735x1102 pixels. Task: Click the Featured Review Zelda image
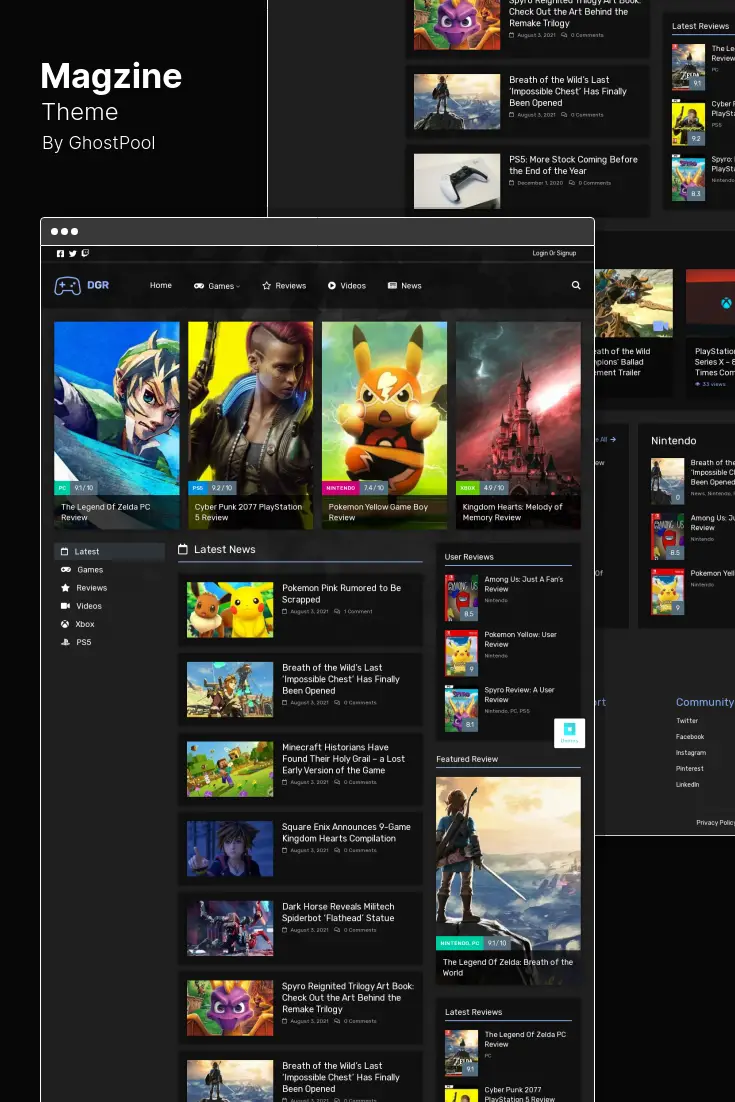(x=509, y=864)
